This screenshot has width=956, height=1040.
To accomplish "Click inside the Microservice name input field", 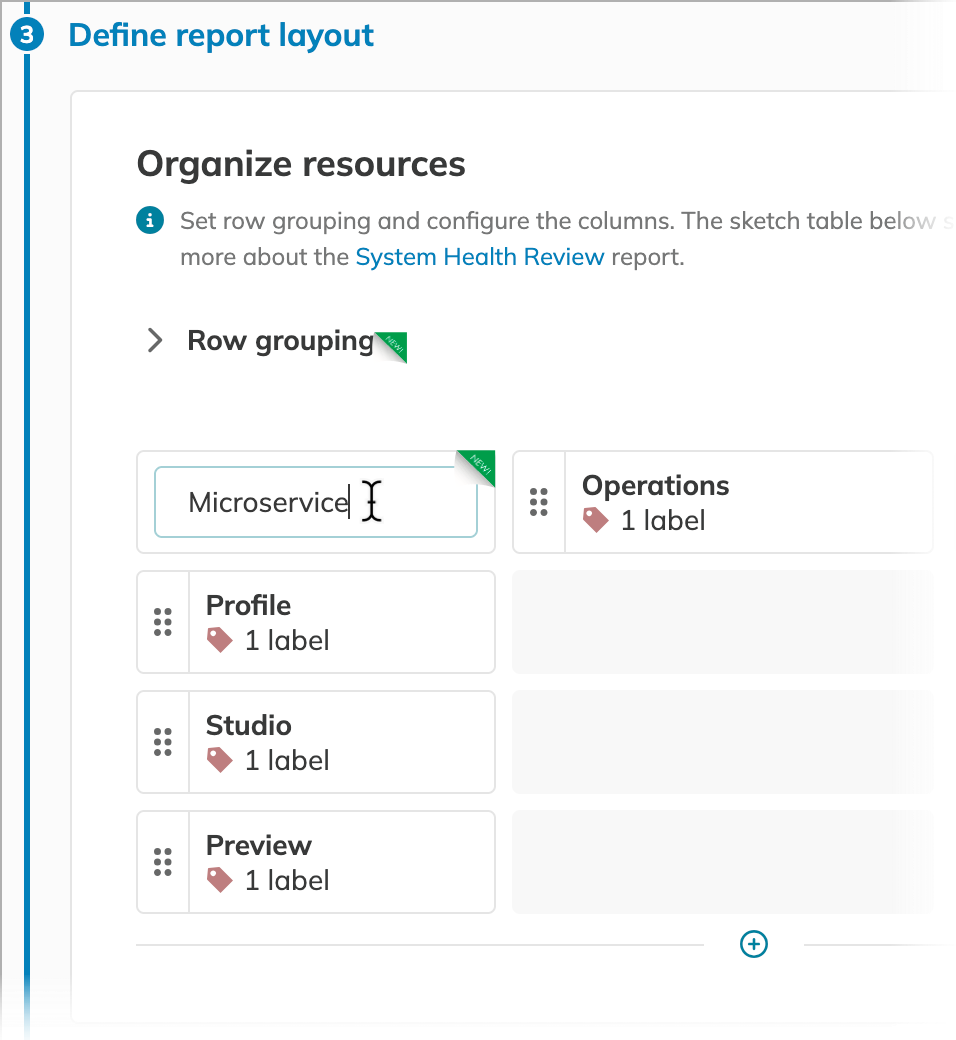I will [x=315, y=502].
